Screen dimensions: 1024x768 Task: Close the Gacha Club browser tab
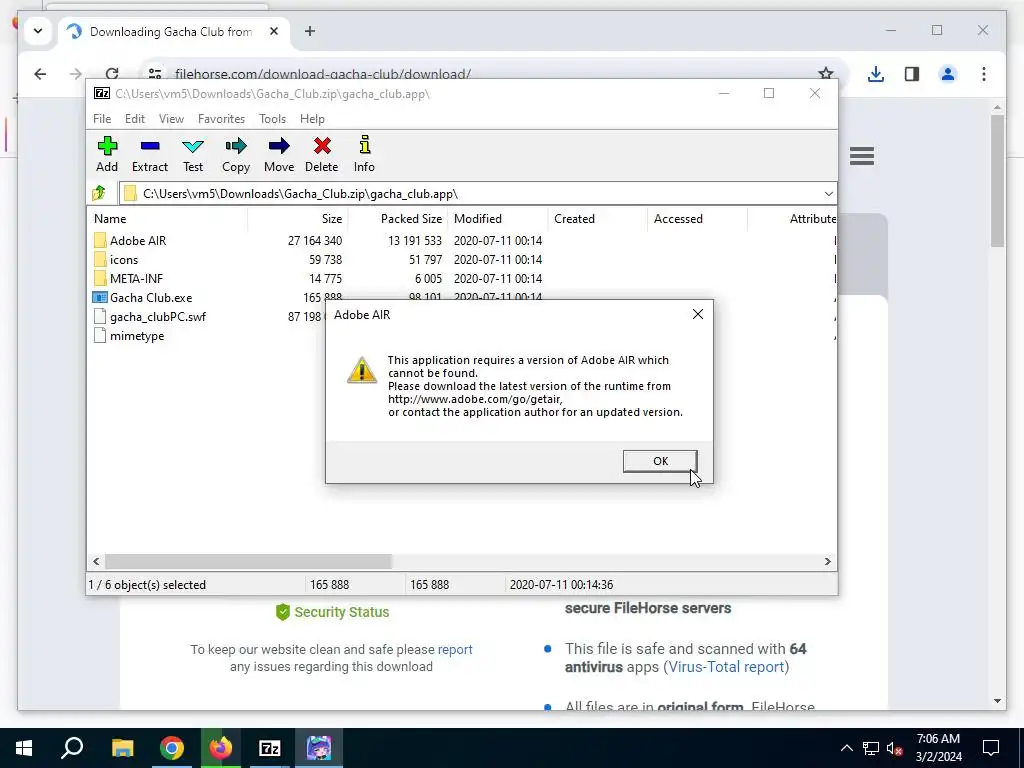tap(274, 31)
